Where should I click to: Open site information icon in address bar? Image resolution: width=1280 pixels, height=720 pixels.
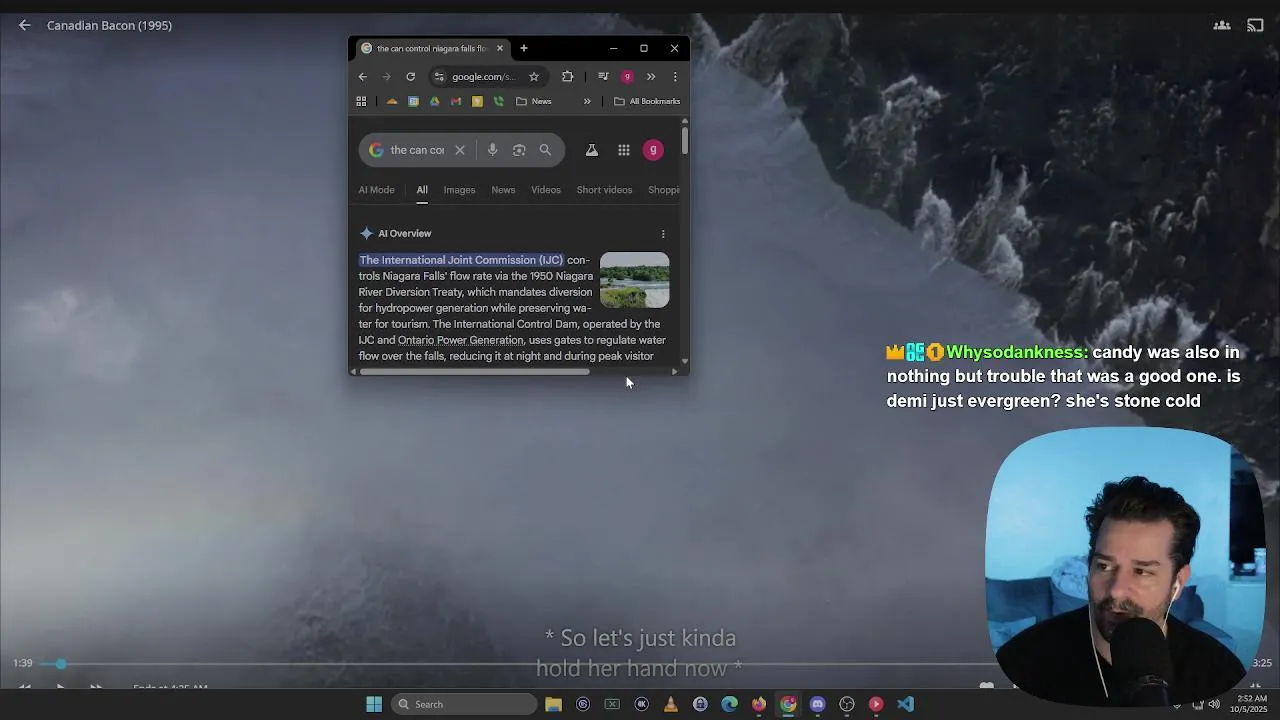tap(439, 77)
